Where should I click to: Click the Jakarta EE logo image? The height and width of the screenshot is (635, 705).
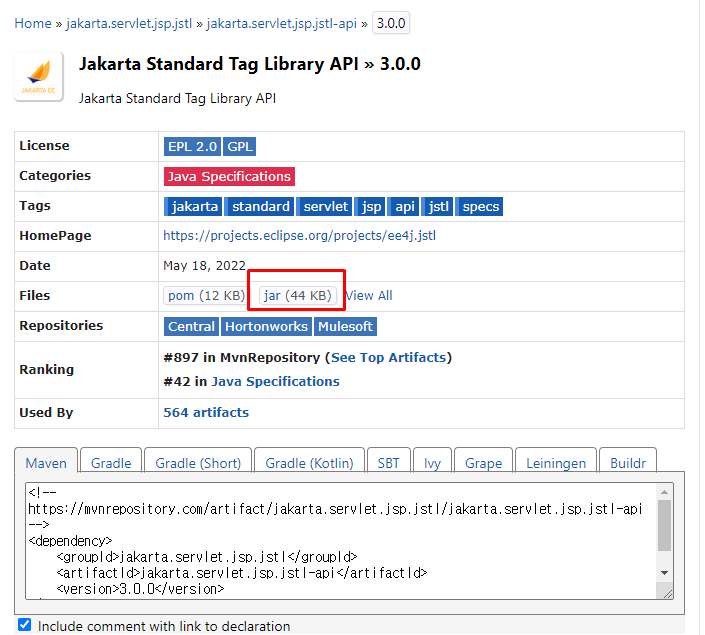[x=39, y=77]
